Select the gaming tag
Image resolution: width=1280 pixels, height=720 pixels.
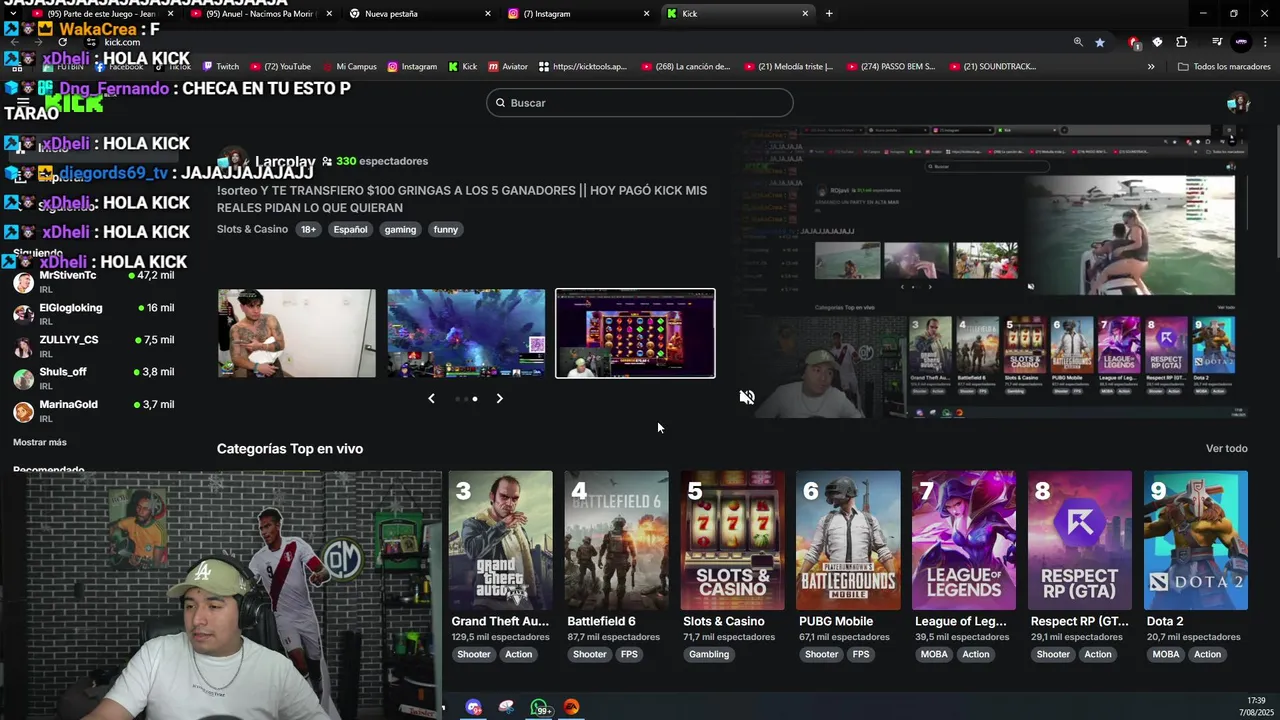[400, 229]
